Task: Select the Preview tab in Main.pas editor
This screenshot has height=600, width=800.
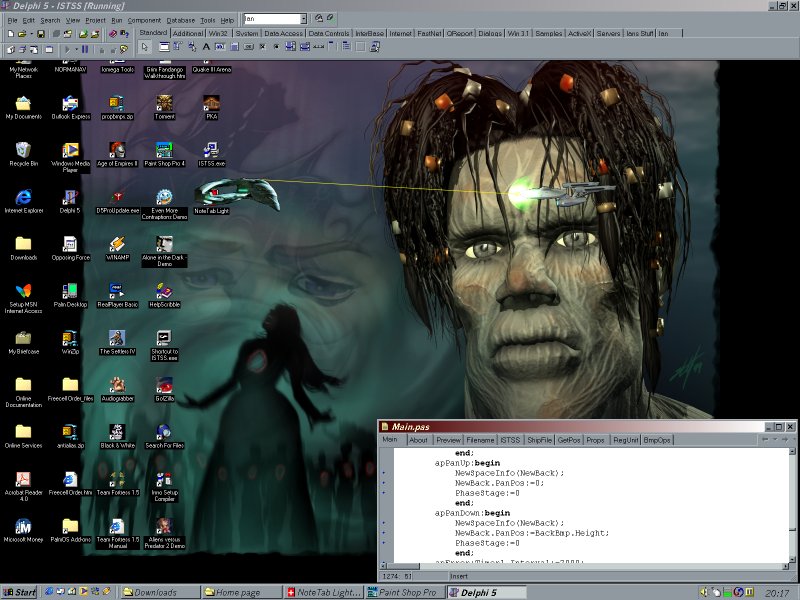Action: (x=448, y=440)
